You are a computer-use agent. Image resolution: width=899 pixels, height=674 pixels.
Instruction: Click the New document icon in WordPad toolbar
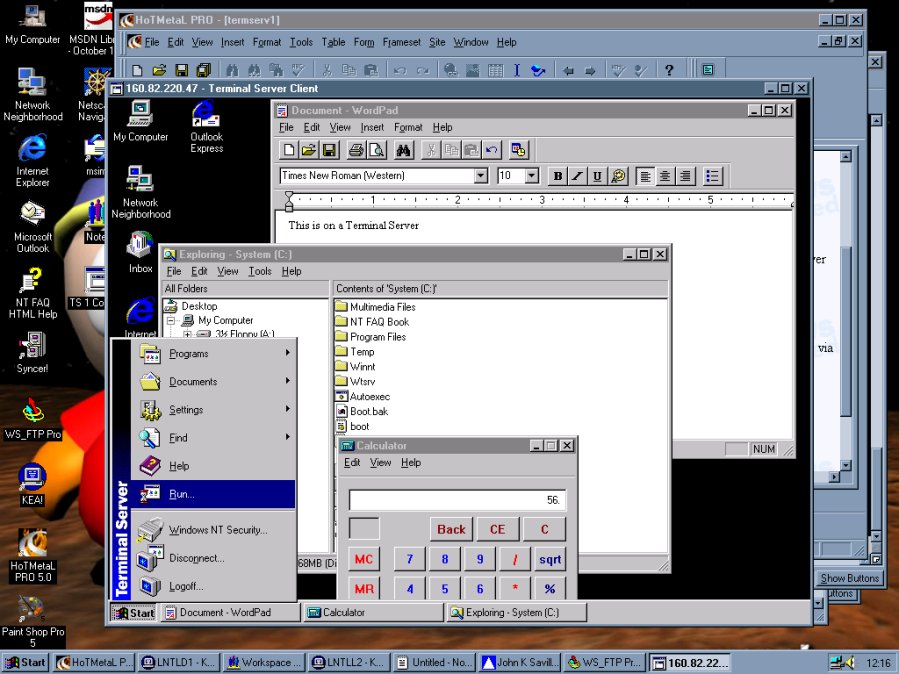289,150
